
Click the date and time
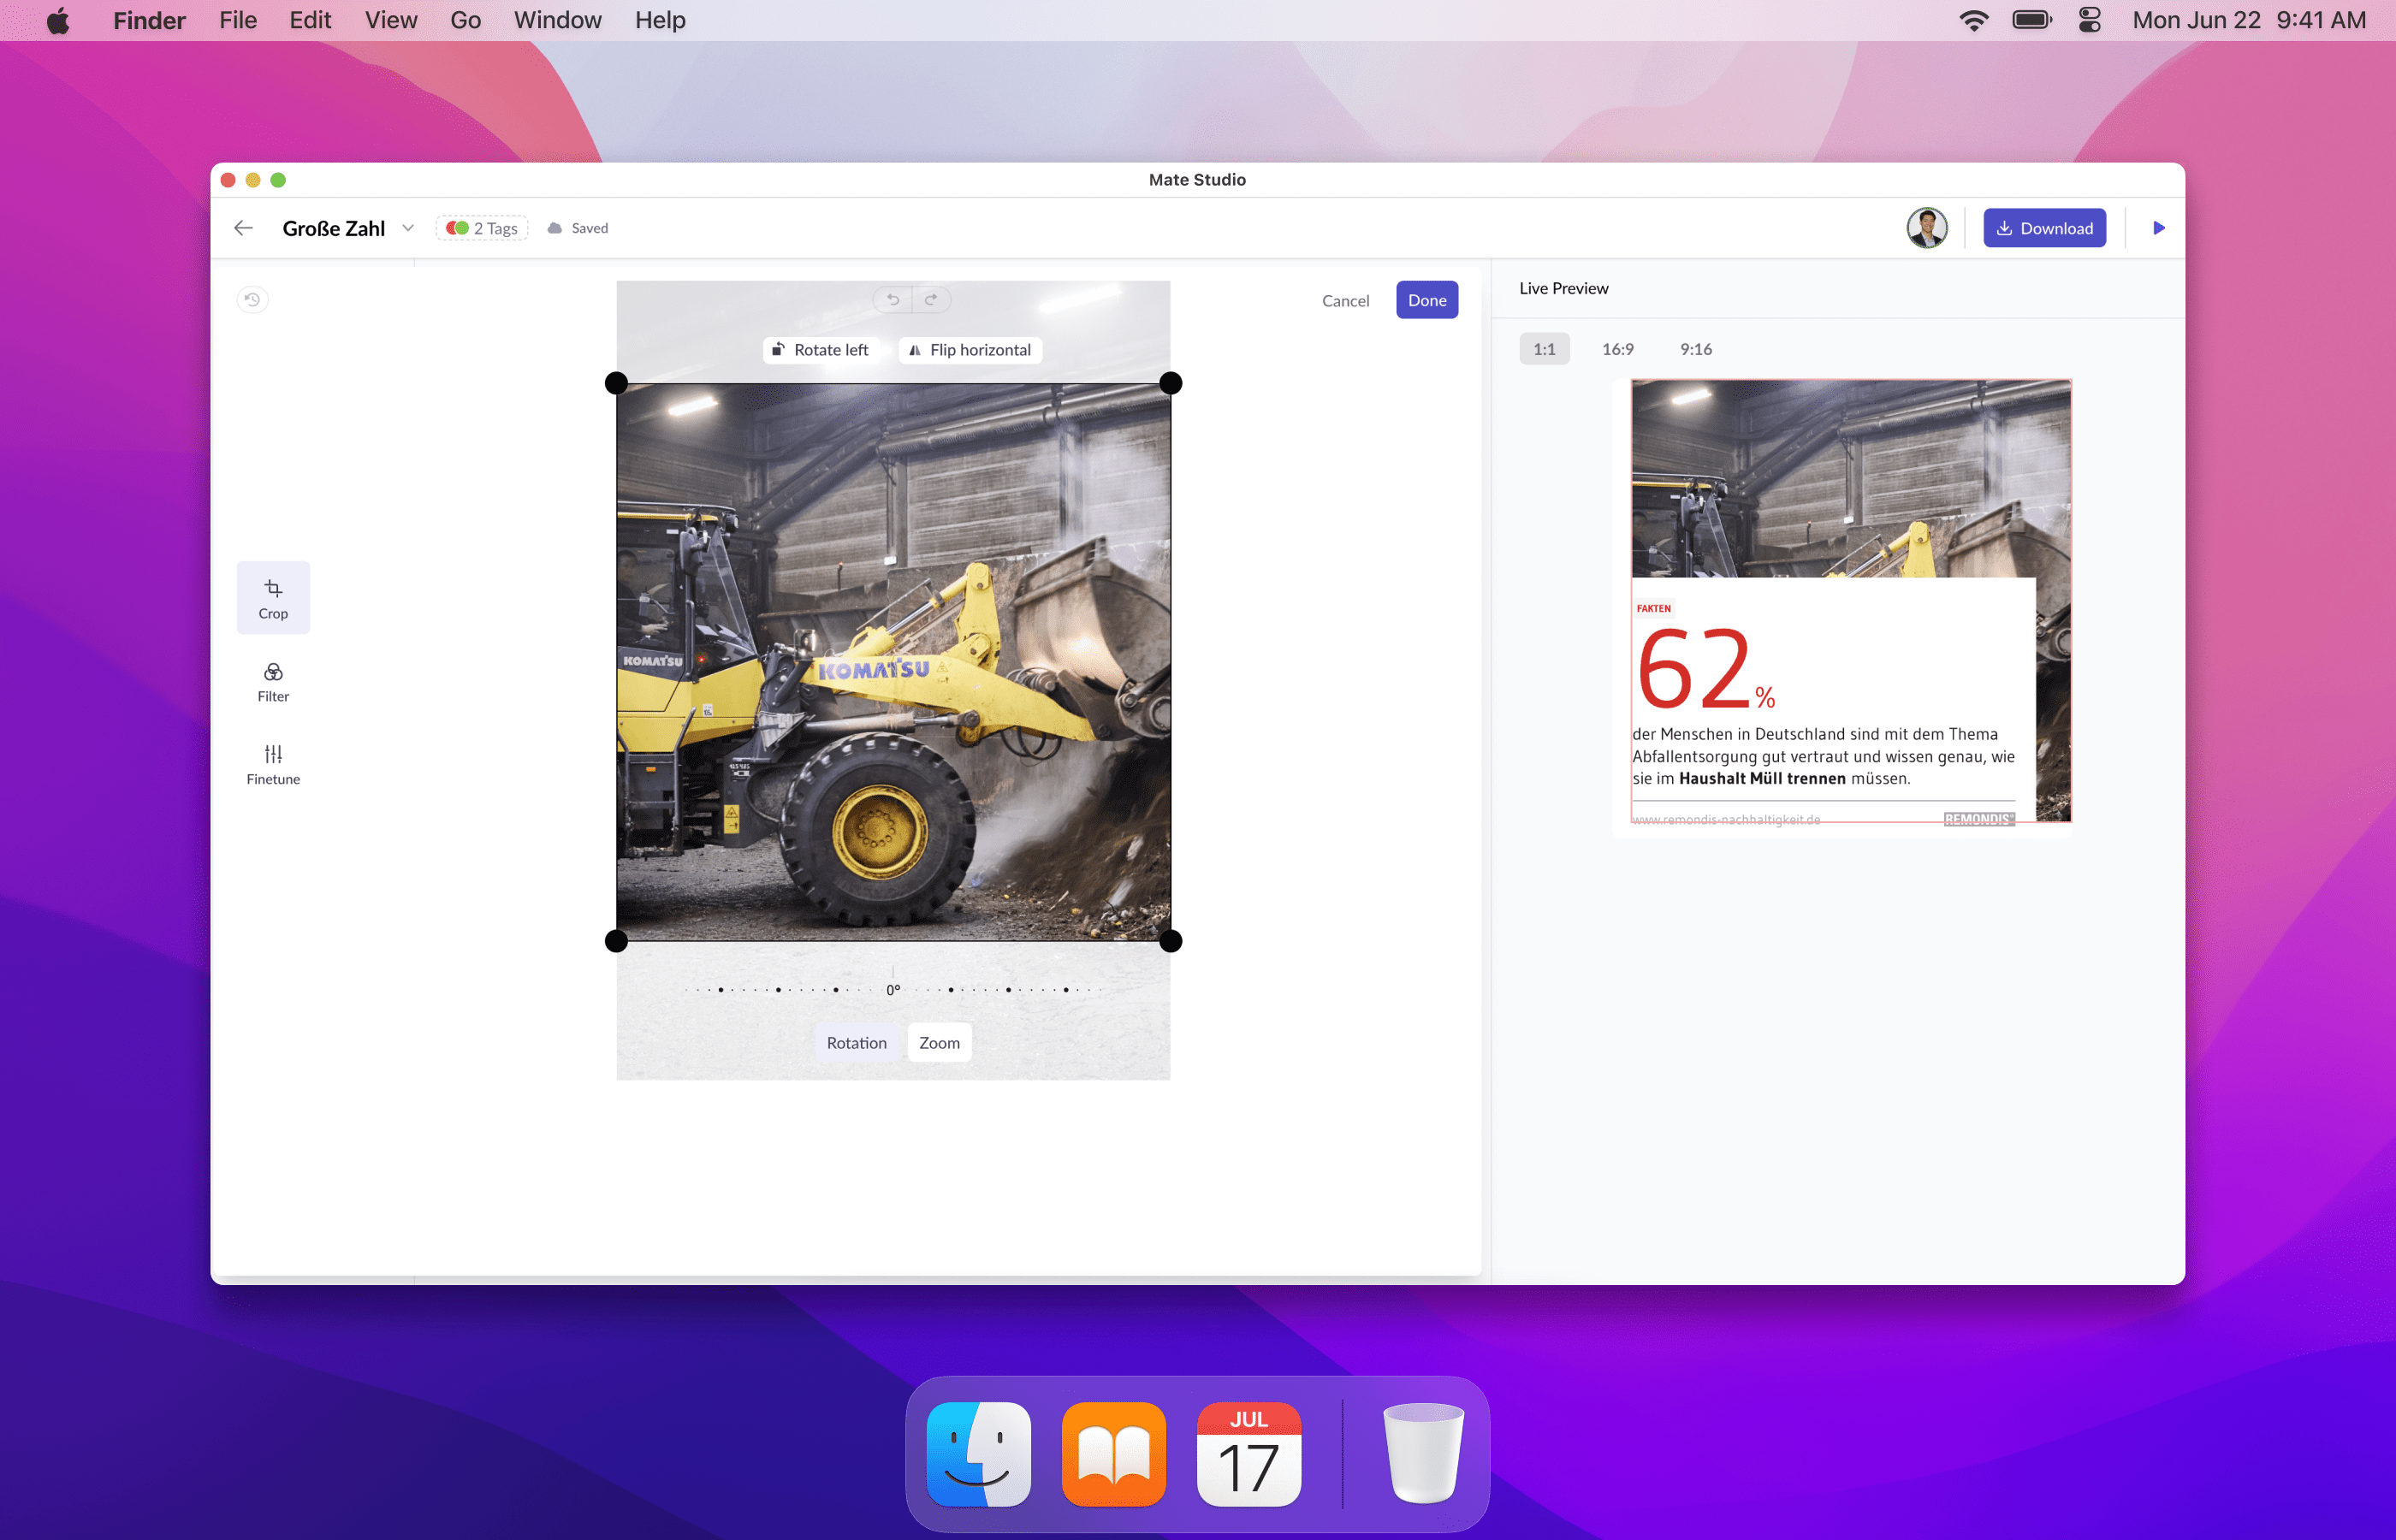(2249, 20)
